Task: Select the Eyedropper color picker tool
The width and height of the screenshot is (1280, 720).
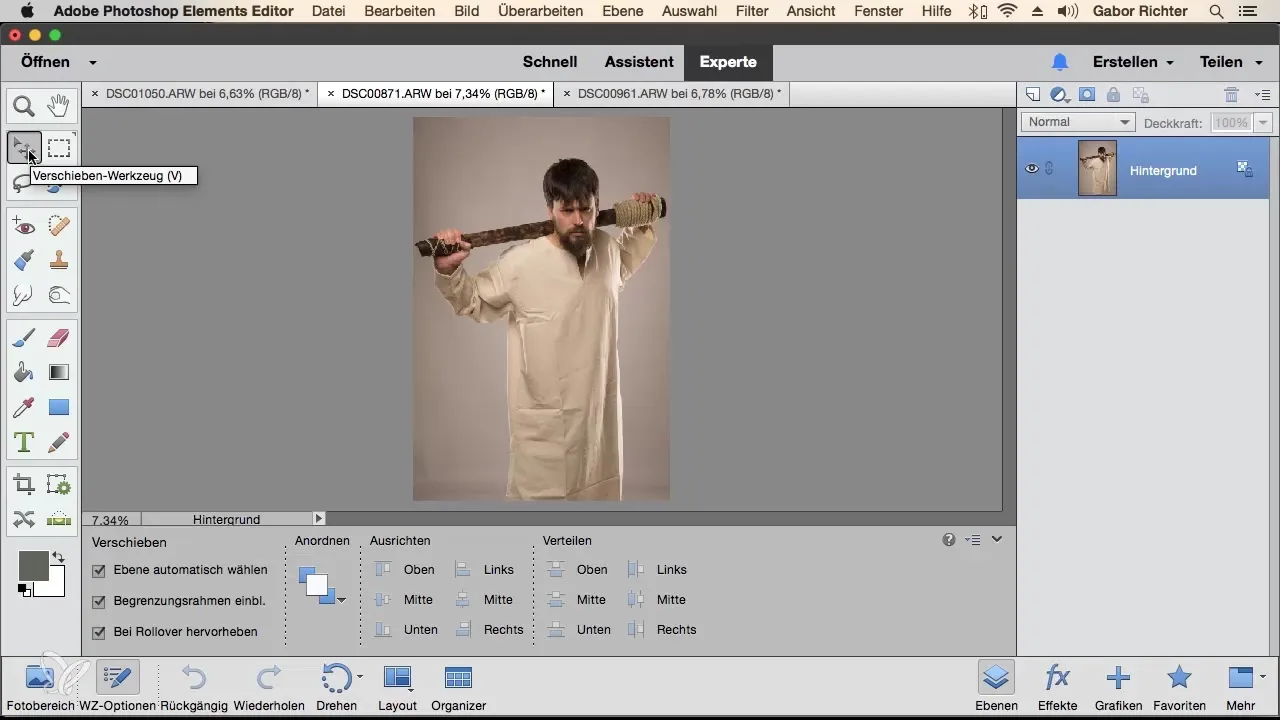Action: [24, 407]
